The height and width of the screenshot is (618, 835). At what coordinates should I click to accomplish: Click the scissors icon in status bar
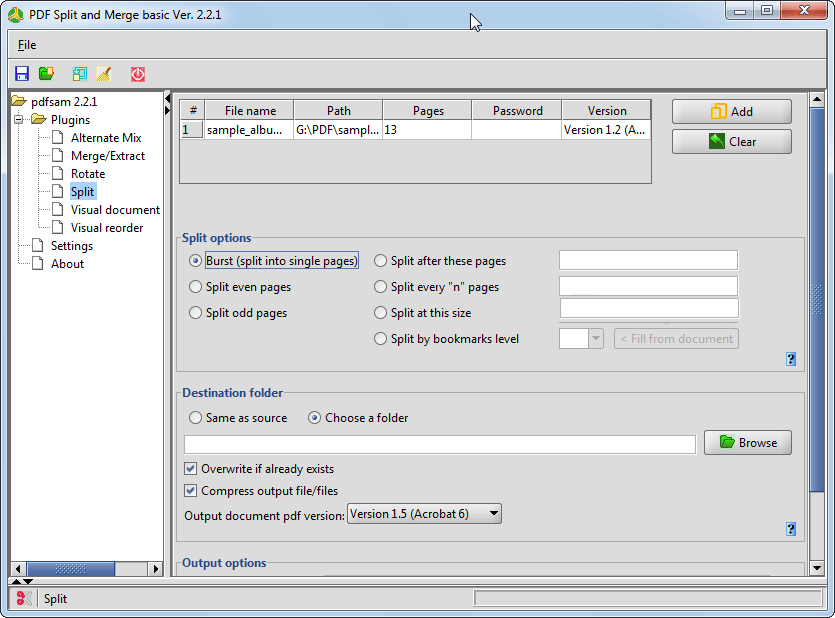(x=24, y=598)
